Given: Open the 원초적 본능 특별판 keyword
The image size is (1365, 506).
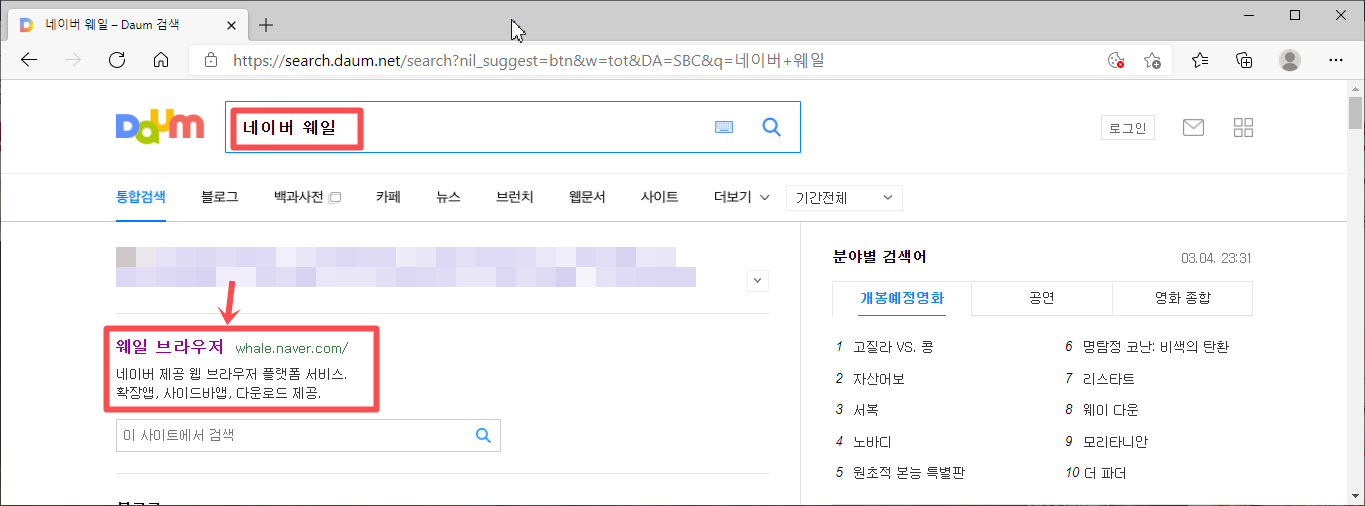Looking at the screenshot, I should point(908,473).
